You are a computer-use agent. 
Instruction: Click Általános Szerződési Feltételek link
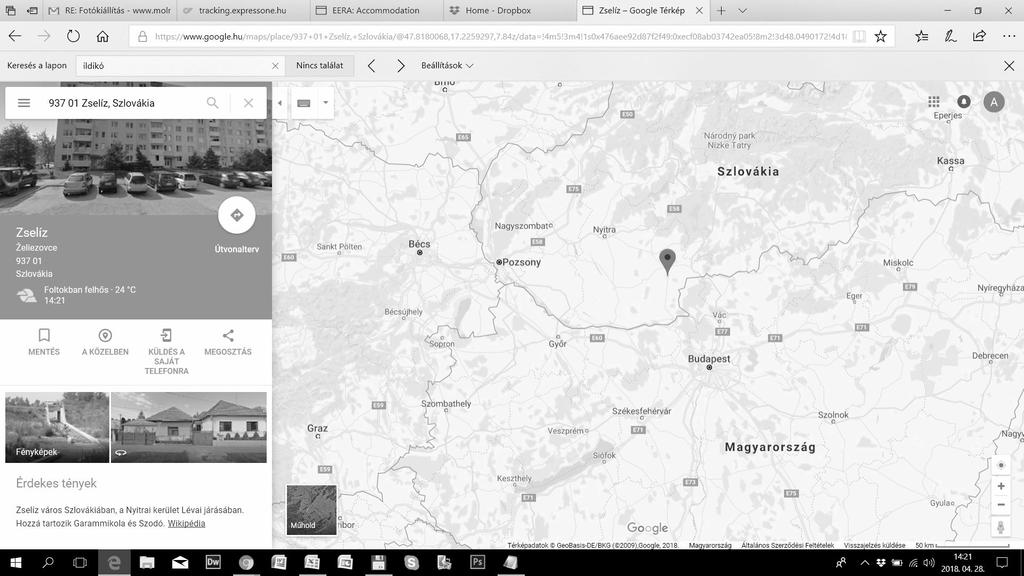[788, 545]
